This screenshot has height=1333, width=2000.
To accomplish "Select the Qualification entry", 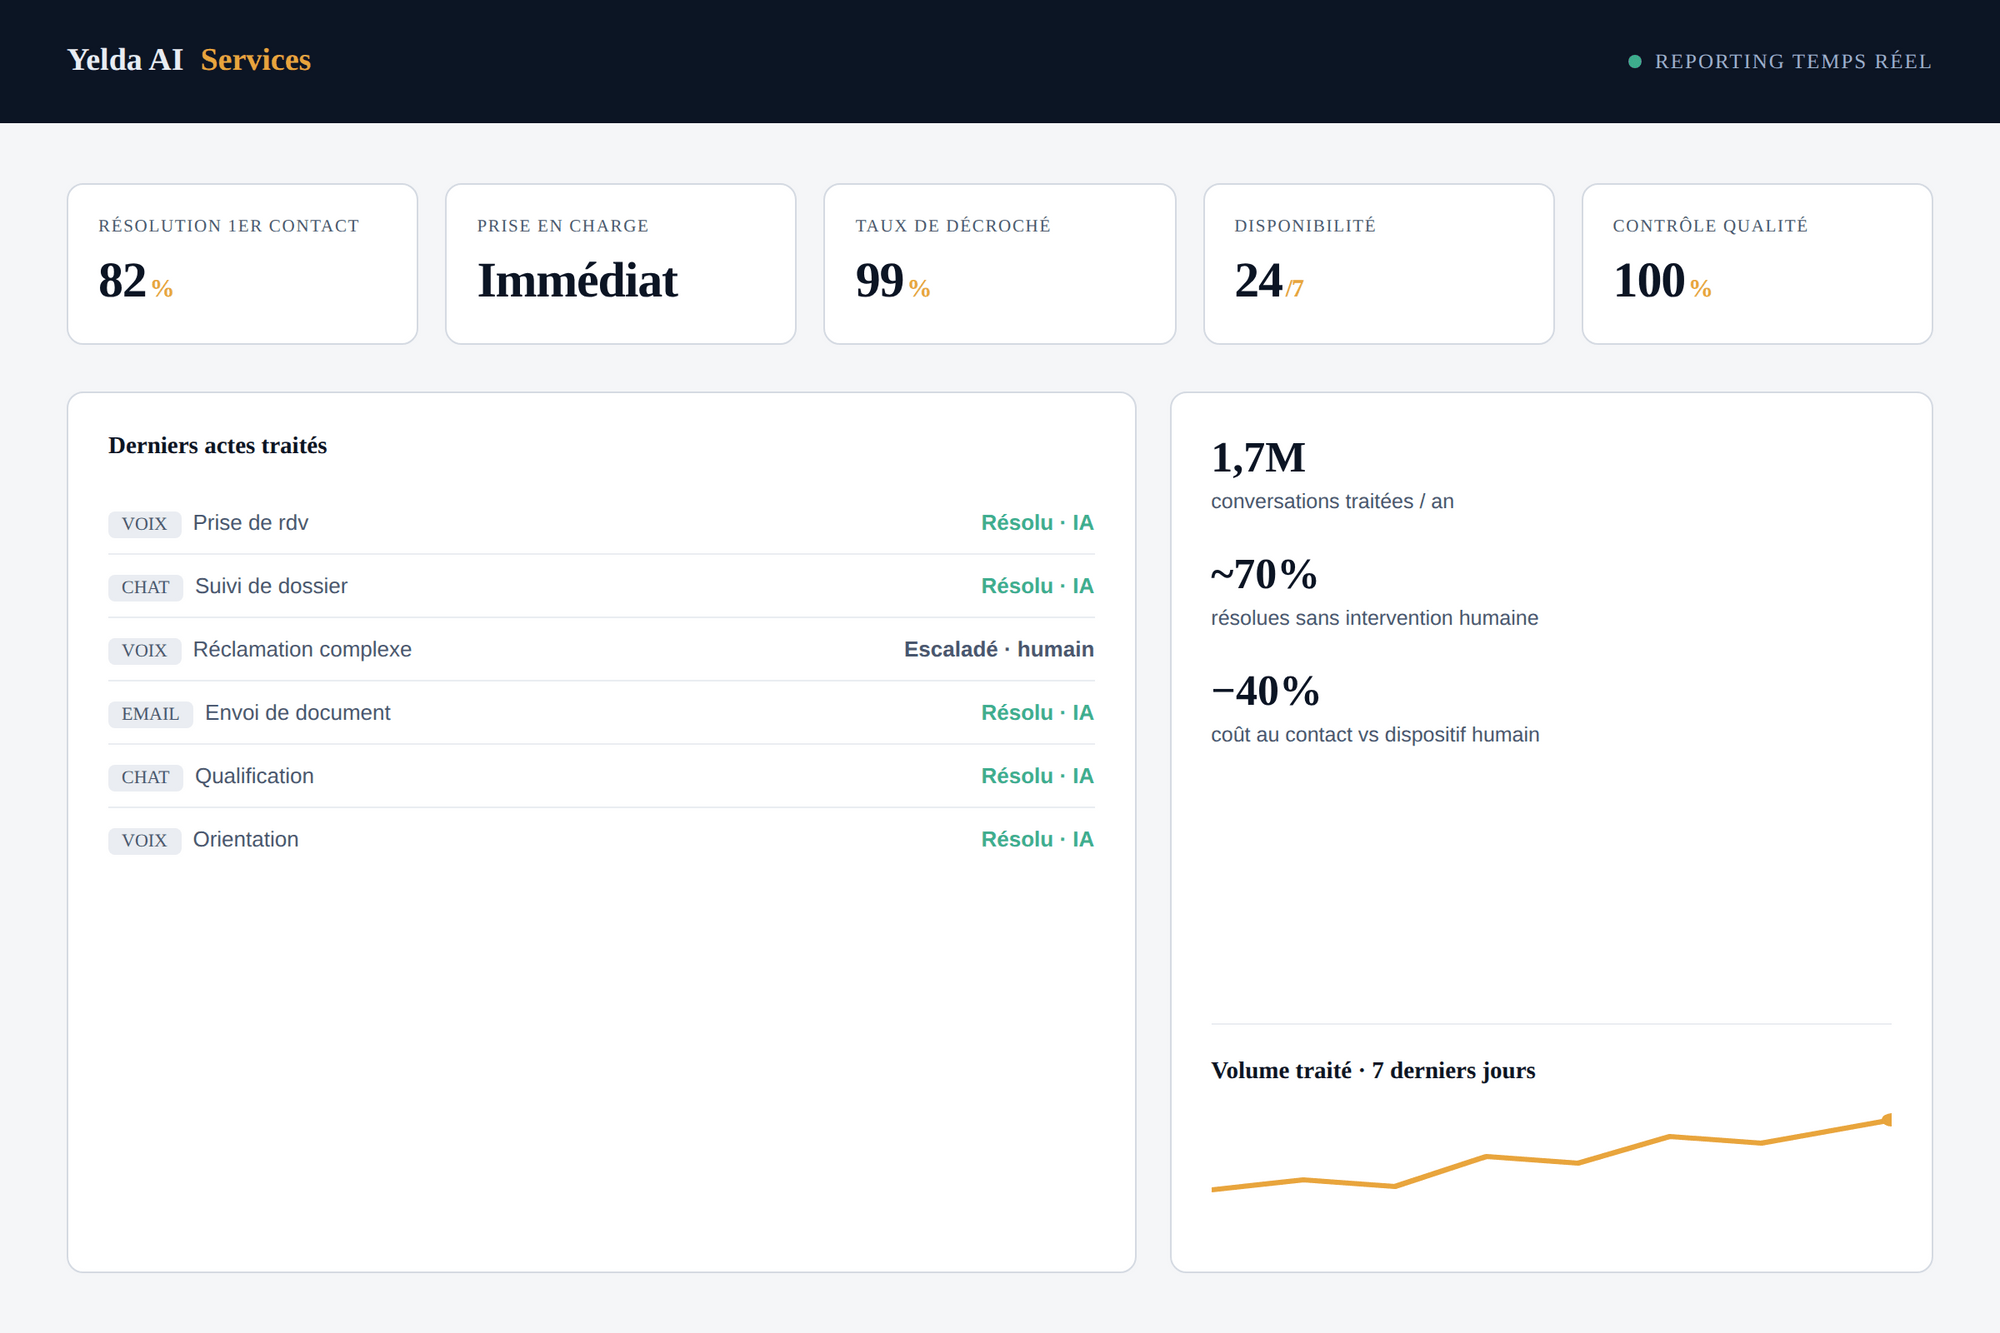I will click(254, 776).
